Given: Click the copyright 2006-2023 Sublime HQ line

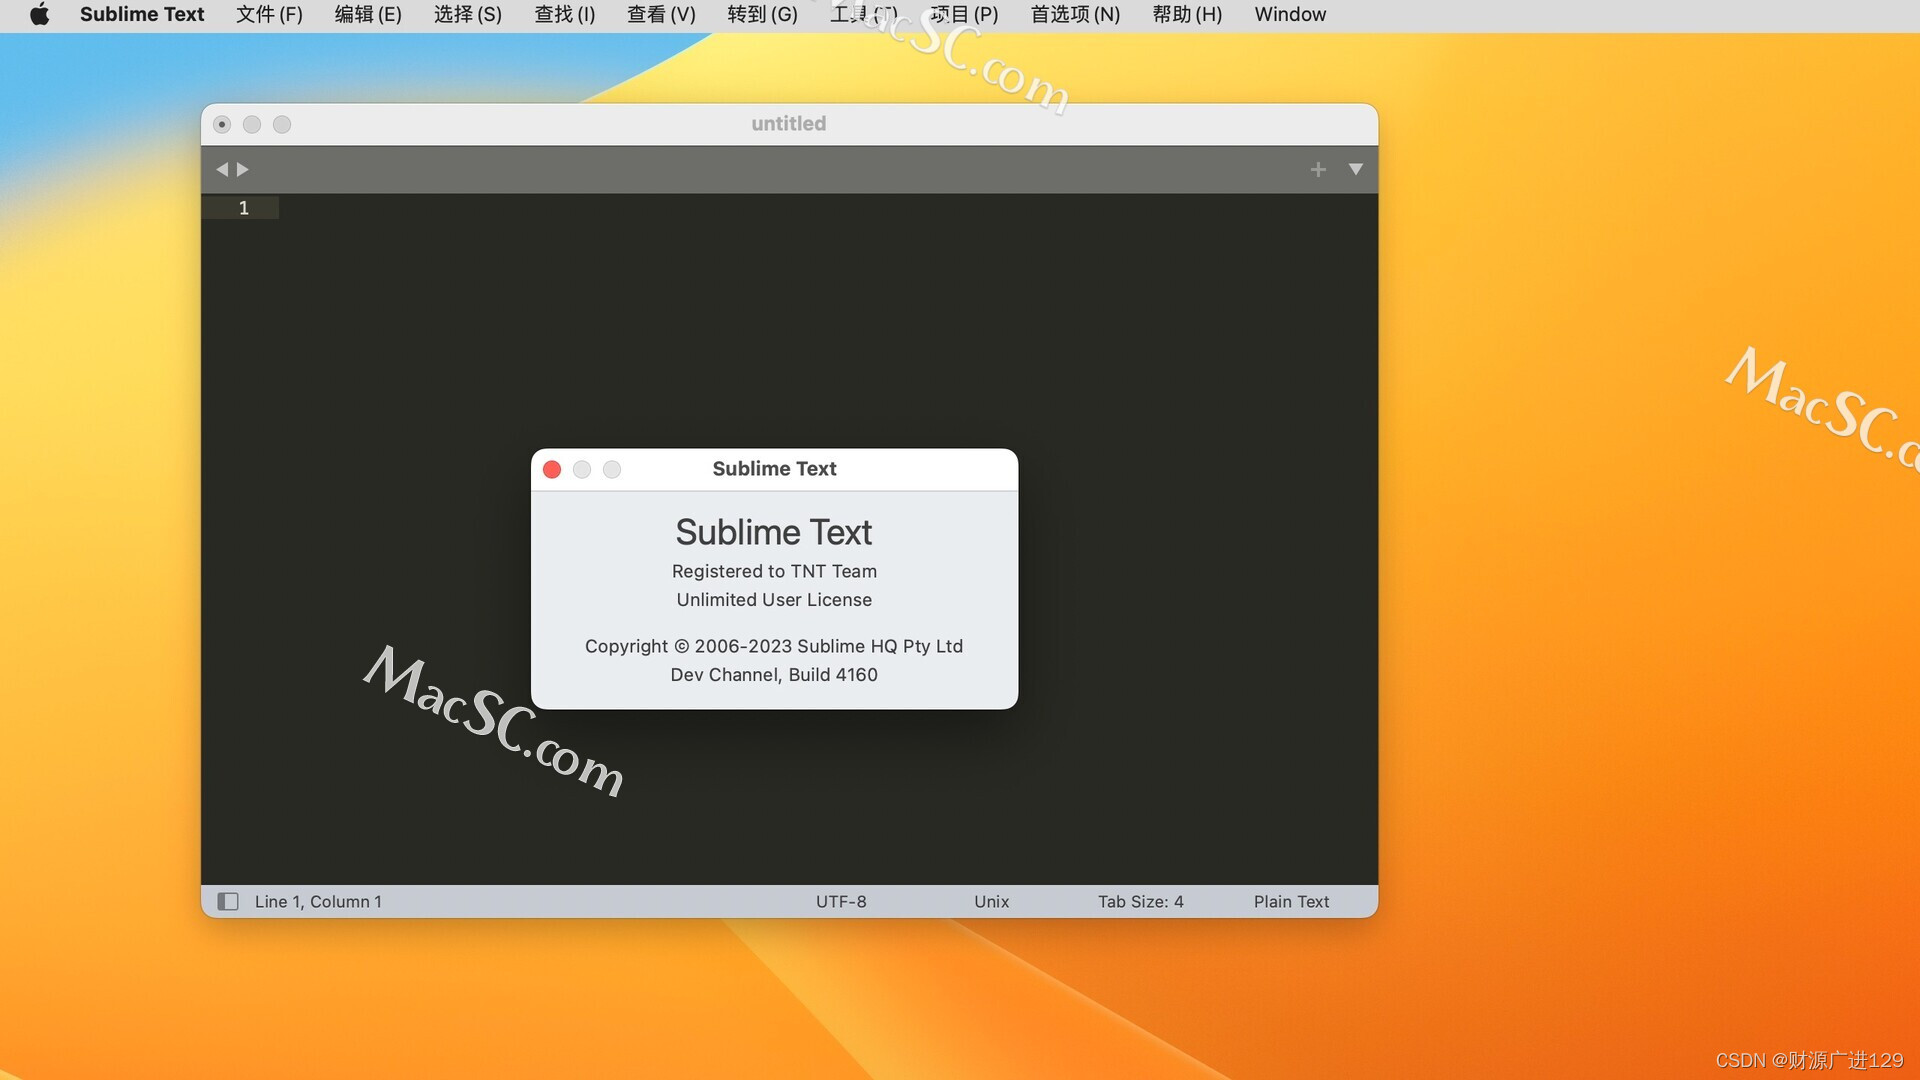Looking at the screenshot, I should coord(774,646).
